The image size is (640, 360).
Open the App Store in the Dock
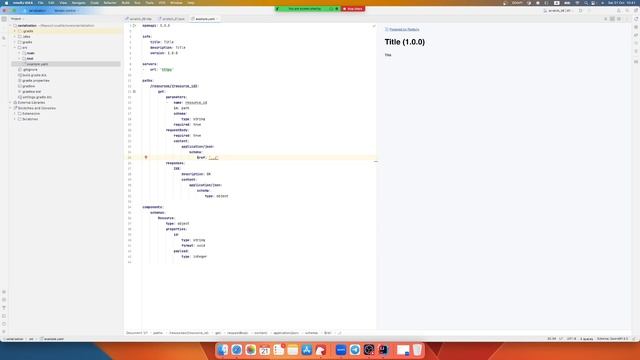click(x=307, y=350)
